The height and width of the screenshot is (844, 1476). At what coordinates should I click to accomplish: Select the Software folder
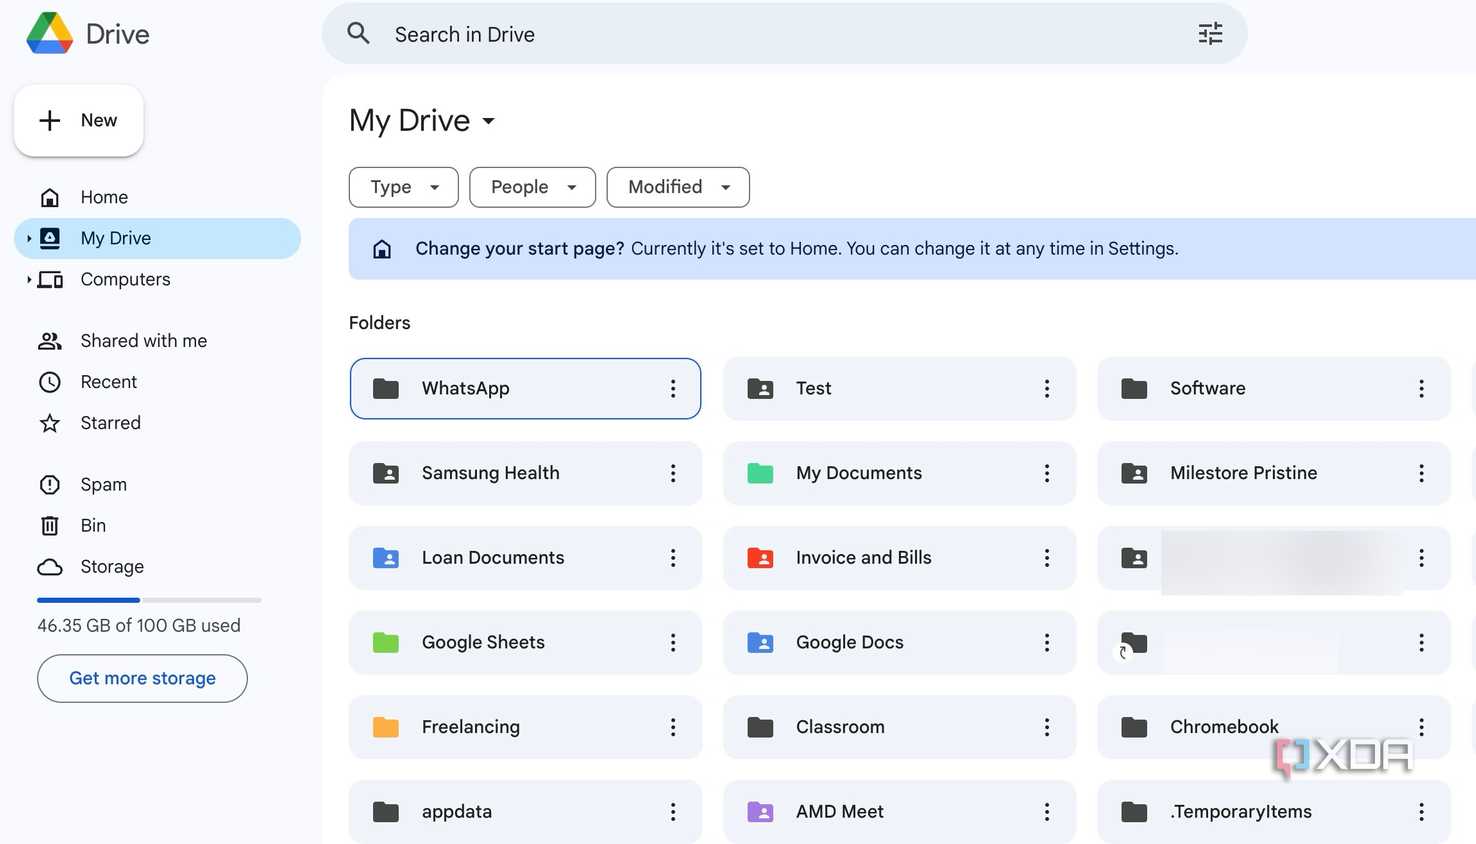1273,388
